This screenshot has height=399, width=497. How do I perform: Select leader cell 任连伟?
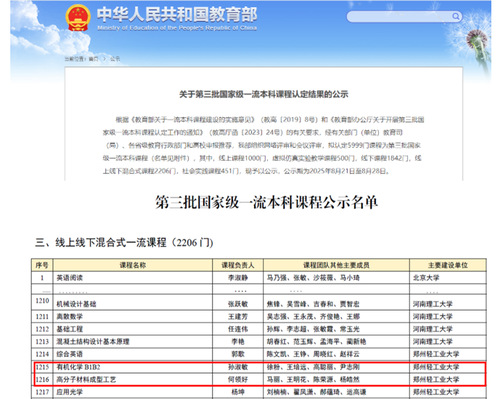[238, 329]
